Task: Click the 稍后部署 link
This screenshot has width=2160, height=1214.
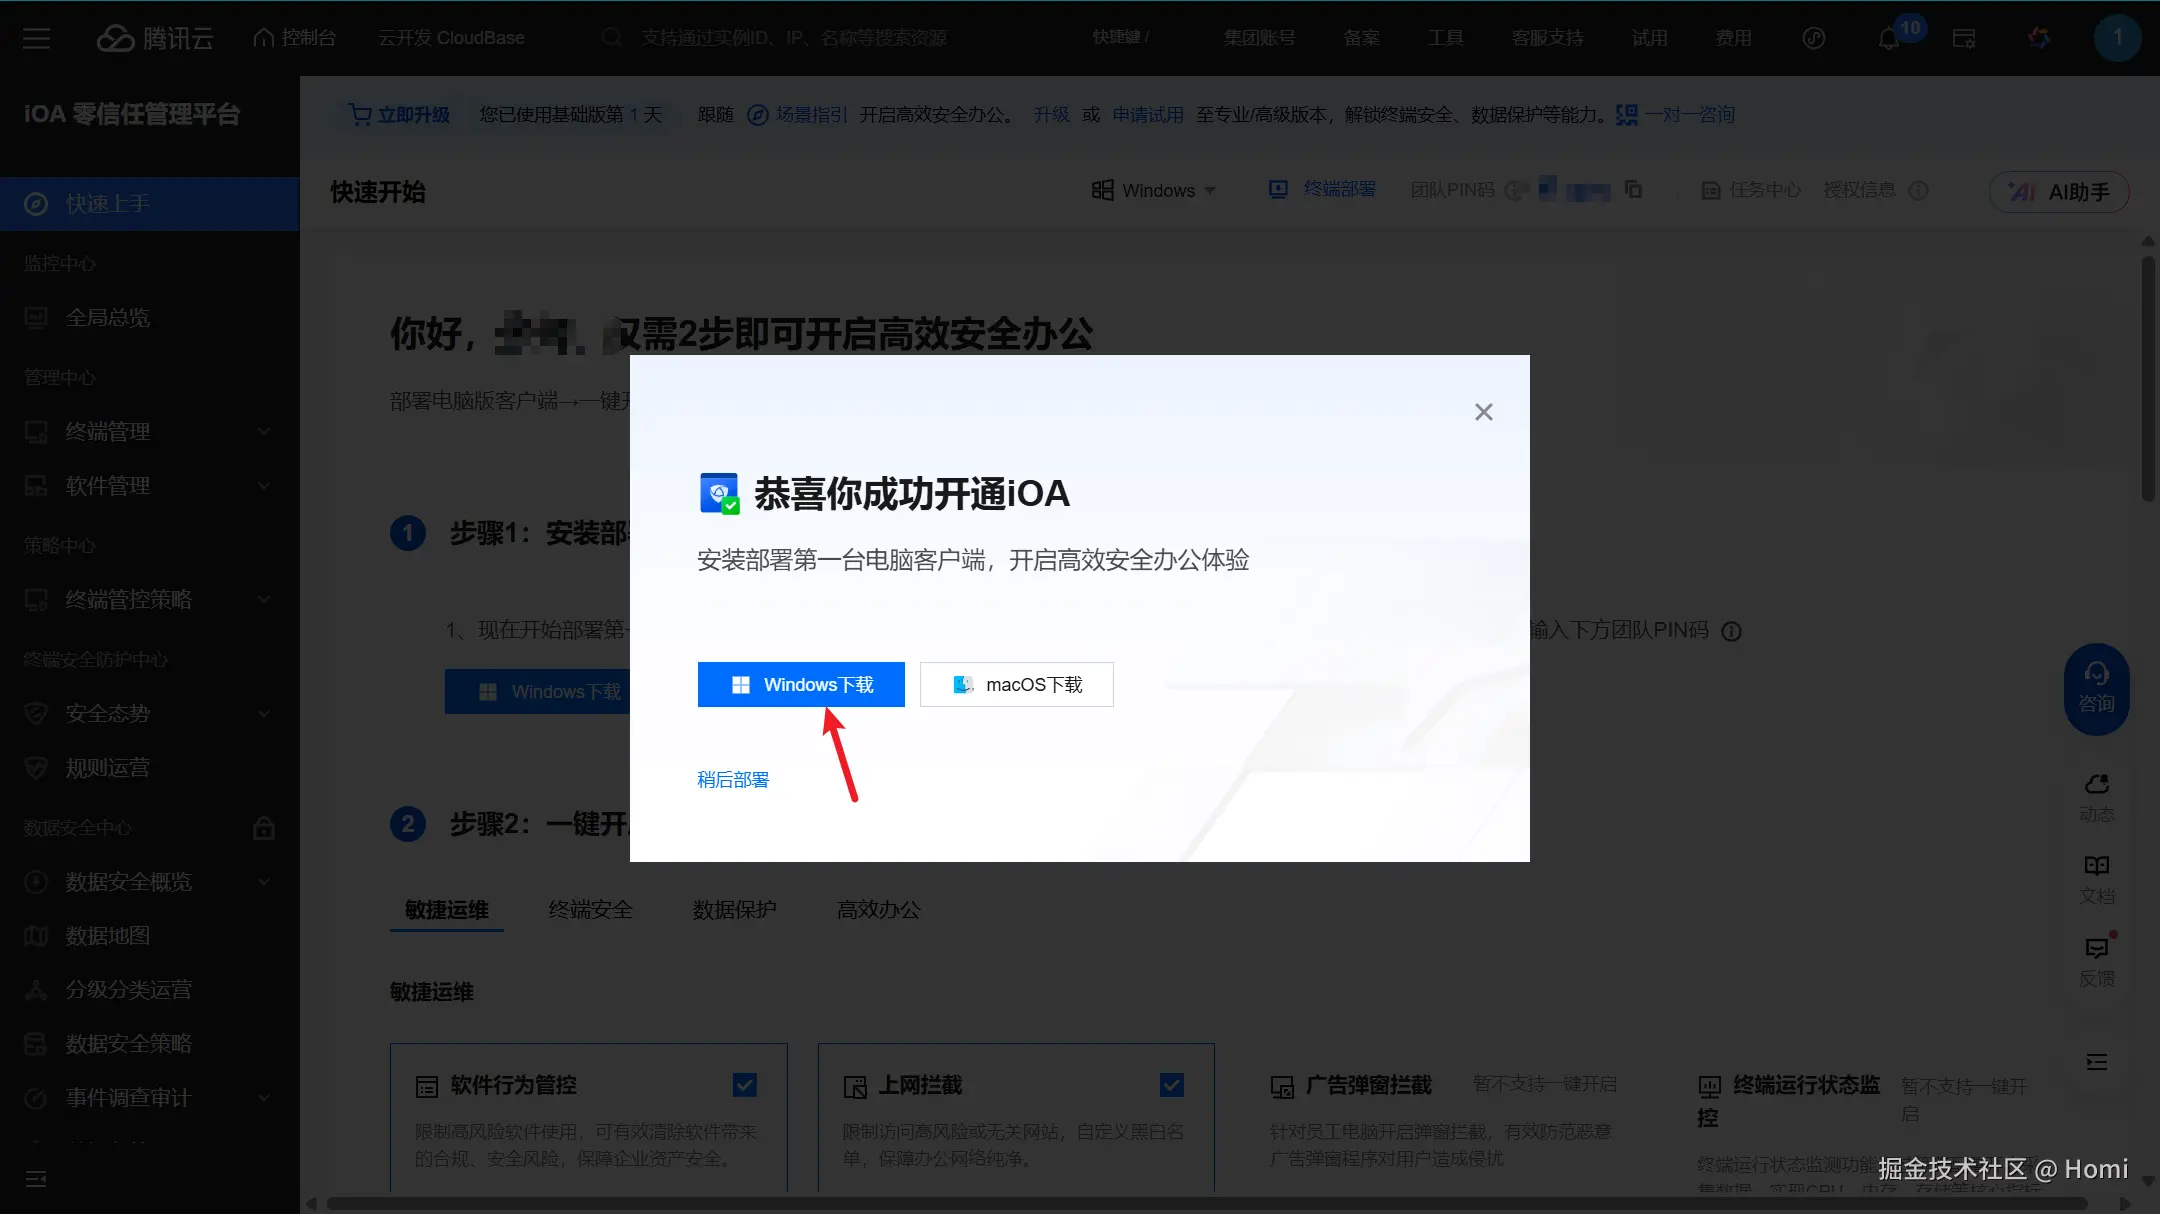Action: [732, 779]
